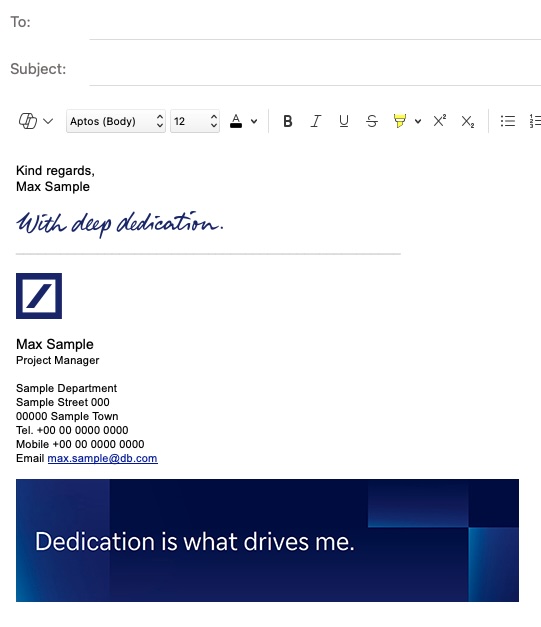Open the max.sample@db.com email link
Viewport: 541px width, 627px height.
[102, 458]
